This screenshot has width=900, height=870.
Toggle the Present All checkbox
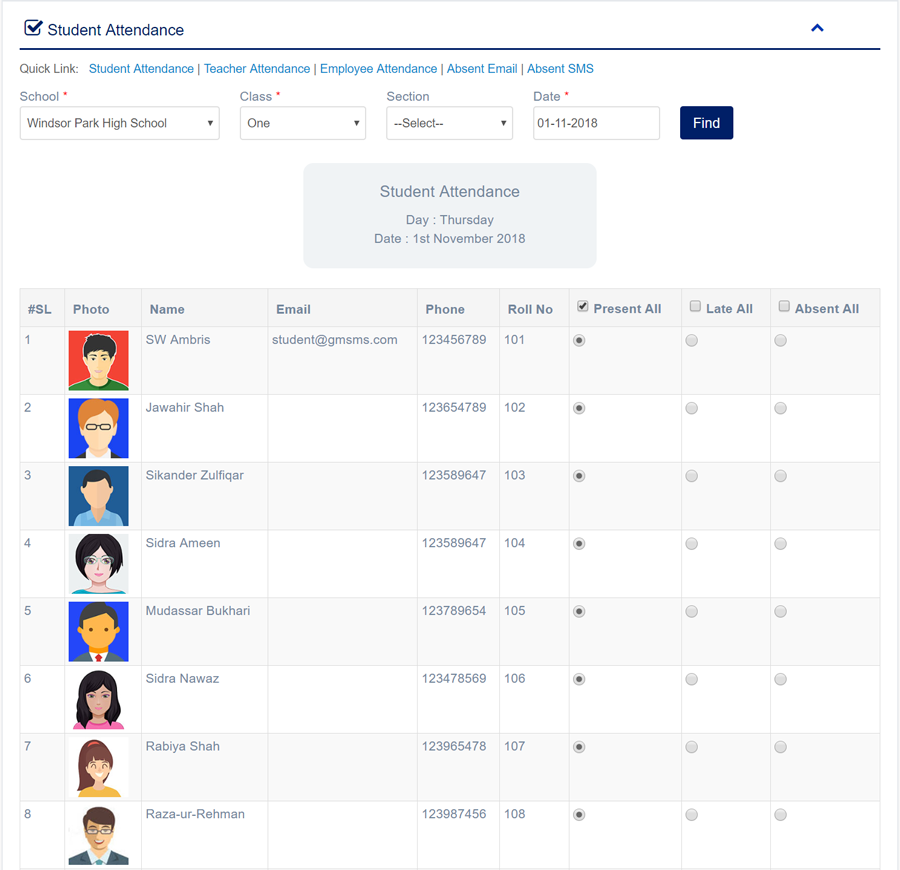[583, 307]
